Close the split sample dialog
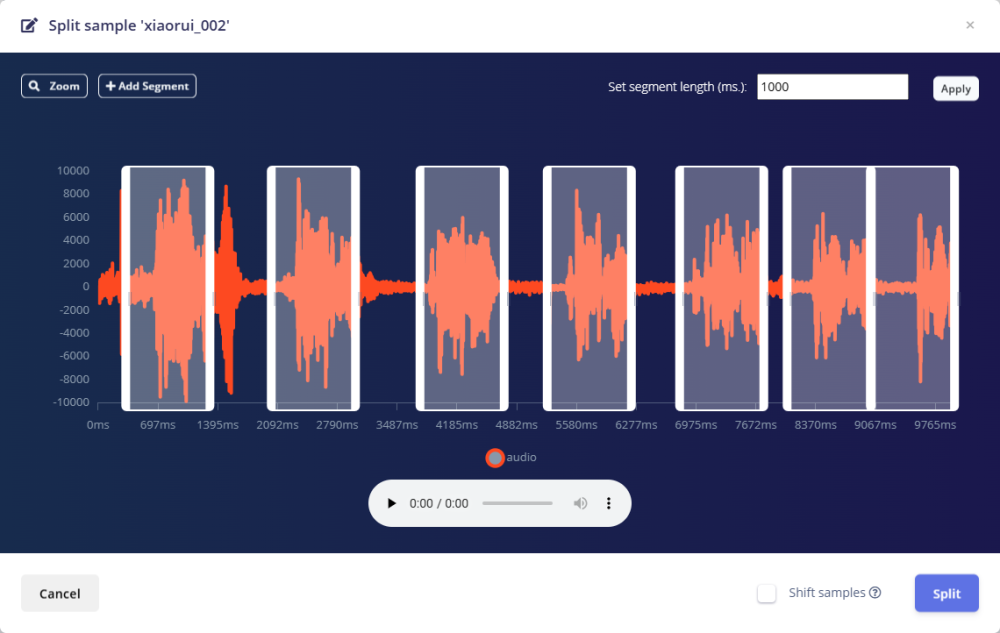Screen dimensions: 1000x633 969,25
